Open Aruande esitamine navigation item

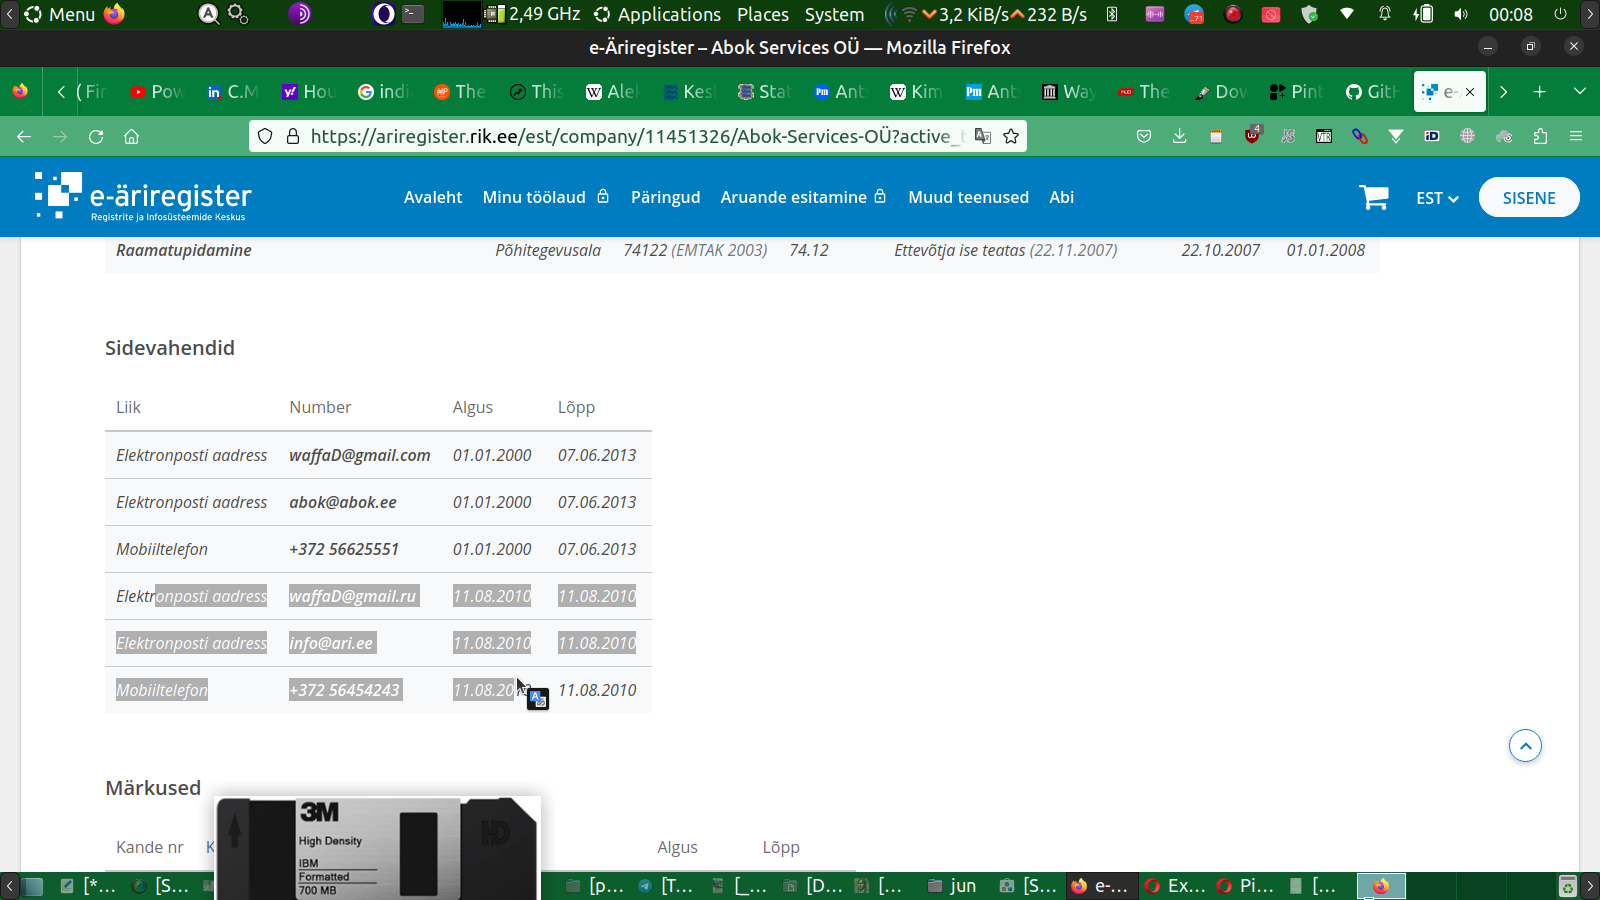[803, 197]
